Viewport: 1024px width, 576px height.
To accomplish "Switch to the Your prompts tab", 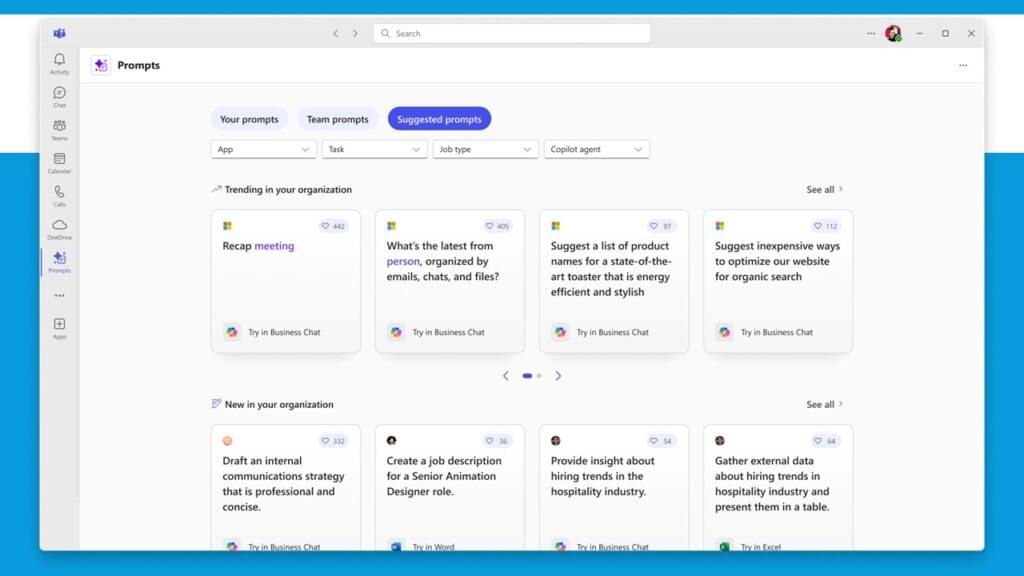I will click(x=249, y=119).
